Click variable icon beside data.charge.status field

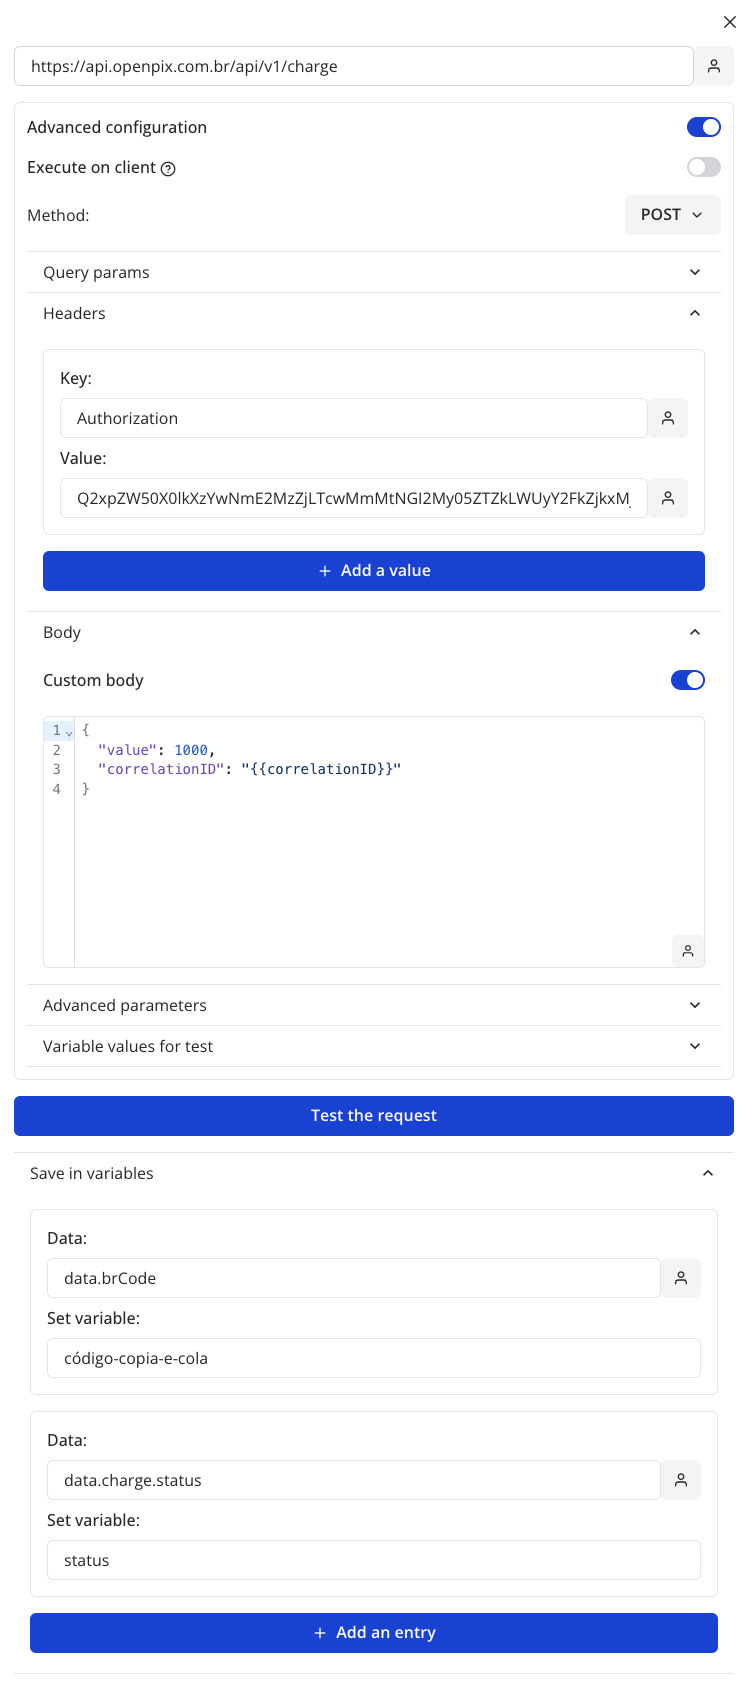click(681, 1480)
